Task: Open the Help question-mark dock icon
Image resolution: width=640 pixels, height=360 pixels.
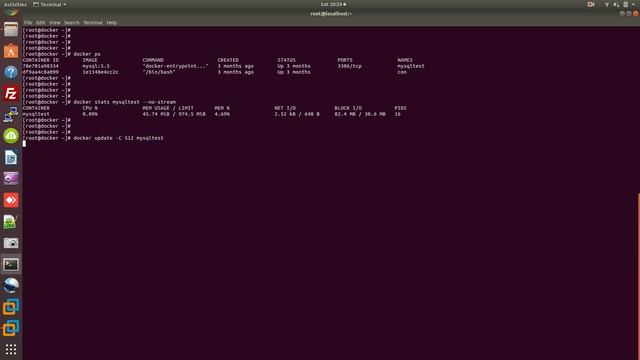Action: pos(11,72)
